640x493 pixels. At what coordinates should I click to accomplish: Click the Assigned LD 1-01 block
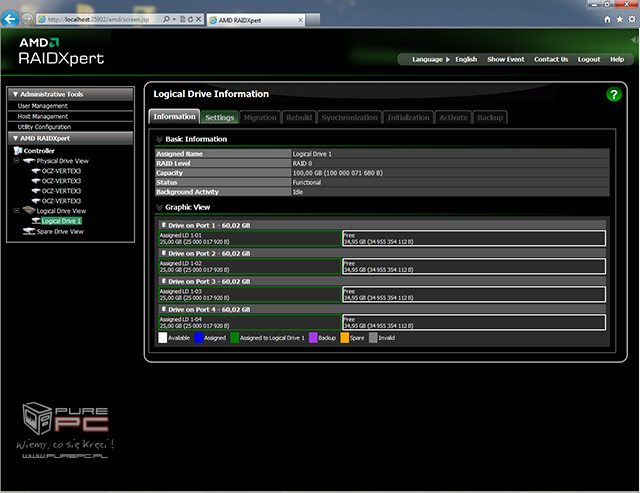(x=250, y=238)
